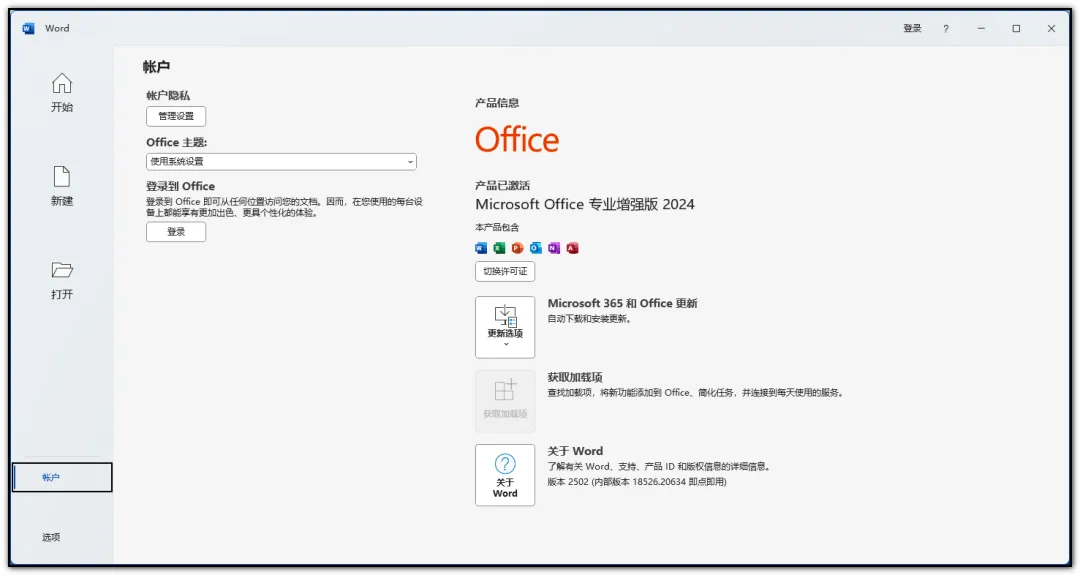Expand the 更新选项 dropdown button
1080x575 pixels.
pyautogui.click(x=505, y=327)
